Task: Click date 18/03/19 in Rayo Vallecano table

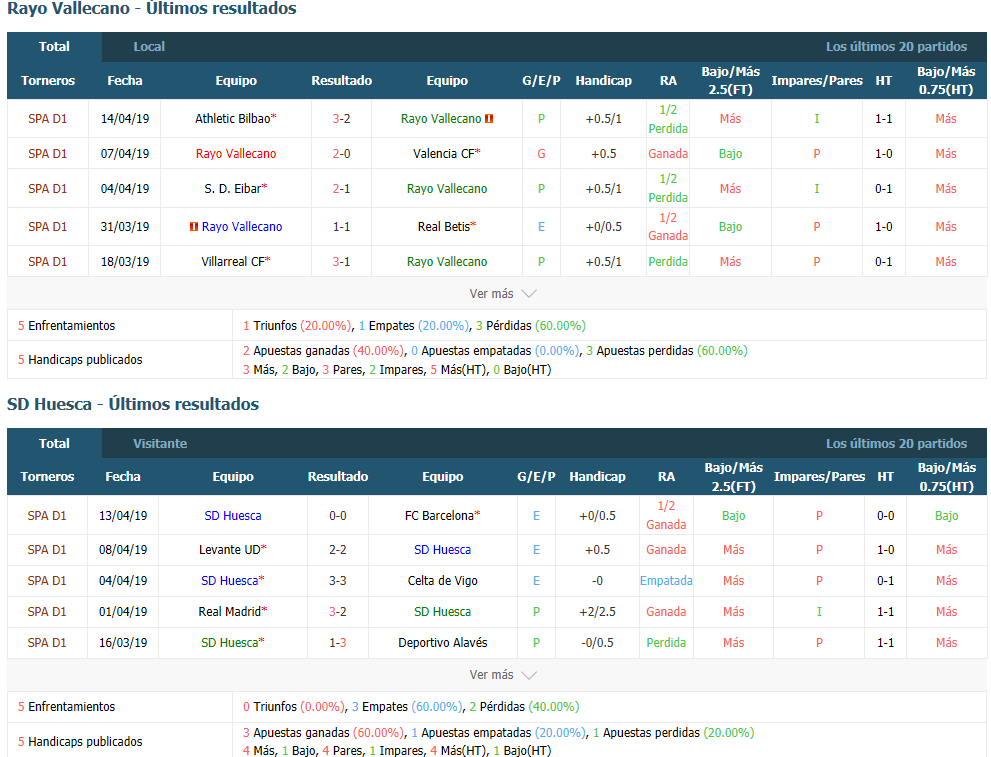Action: (x=125, y=262)
